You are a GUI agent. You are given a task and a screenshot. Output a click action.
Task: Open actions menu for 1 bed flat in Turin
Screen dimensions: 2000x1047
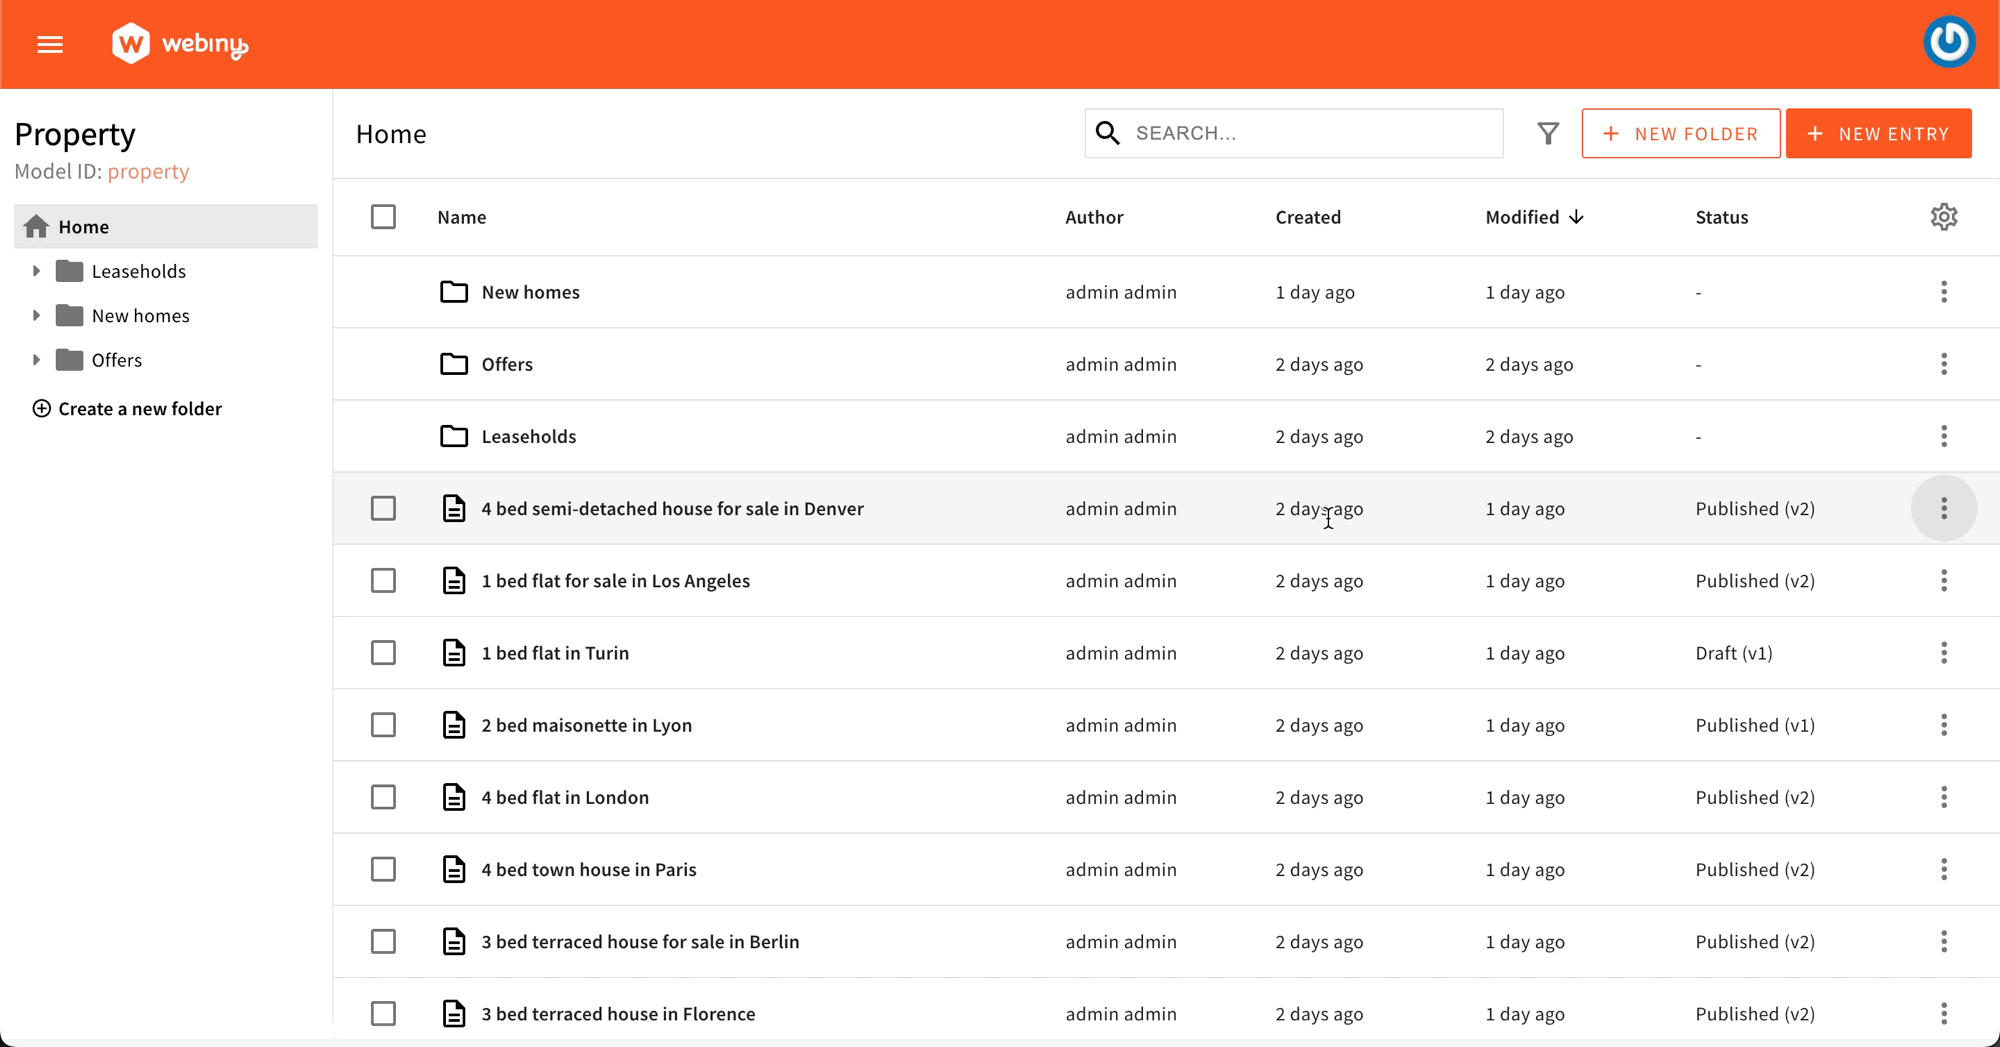1943,653
